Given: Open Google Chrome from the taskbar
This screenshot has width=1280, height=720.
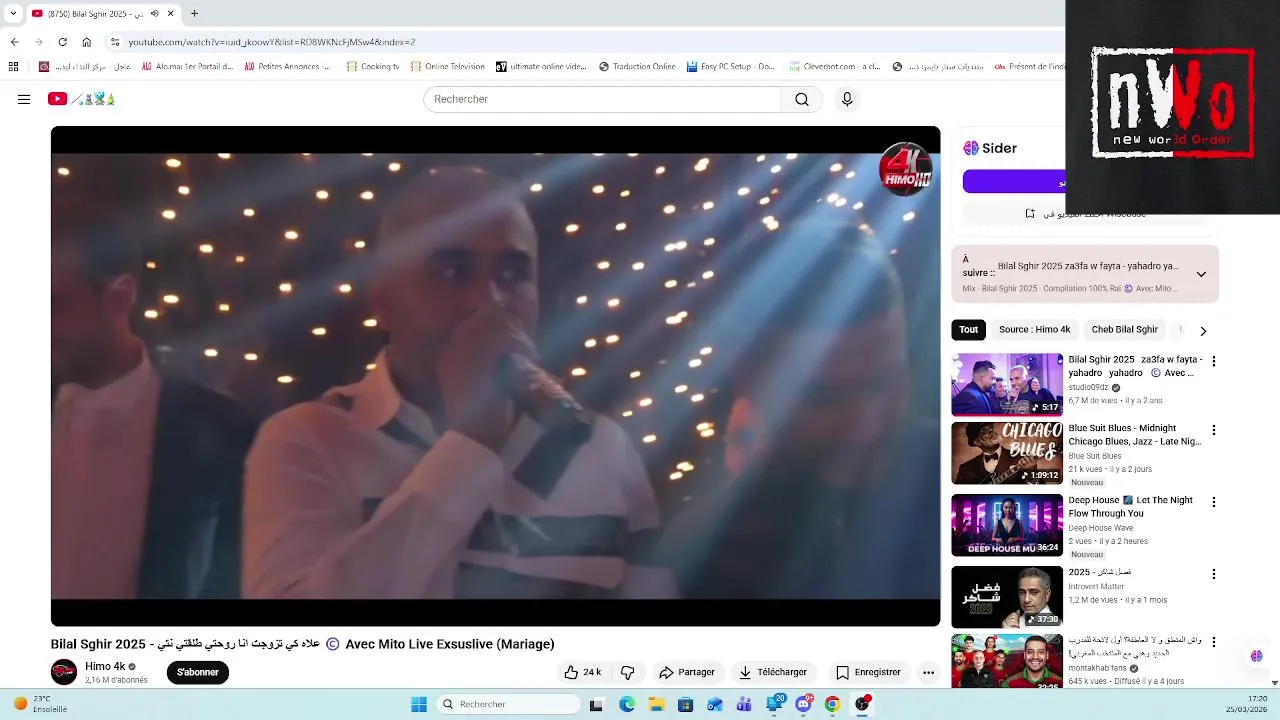Looking at the screenshot, I should (832, 704).
